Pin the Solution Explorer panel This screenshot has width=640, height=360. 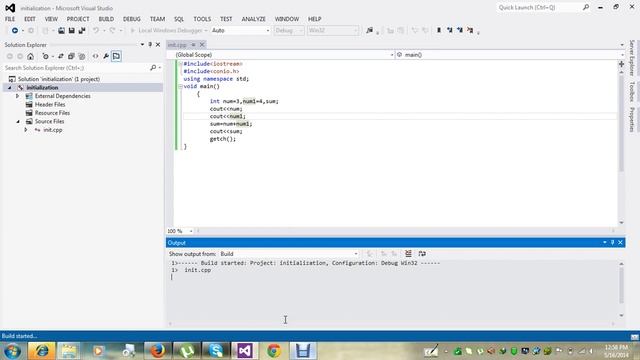[x=150, y=44]
